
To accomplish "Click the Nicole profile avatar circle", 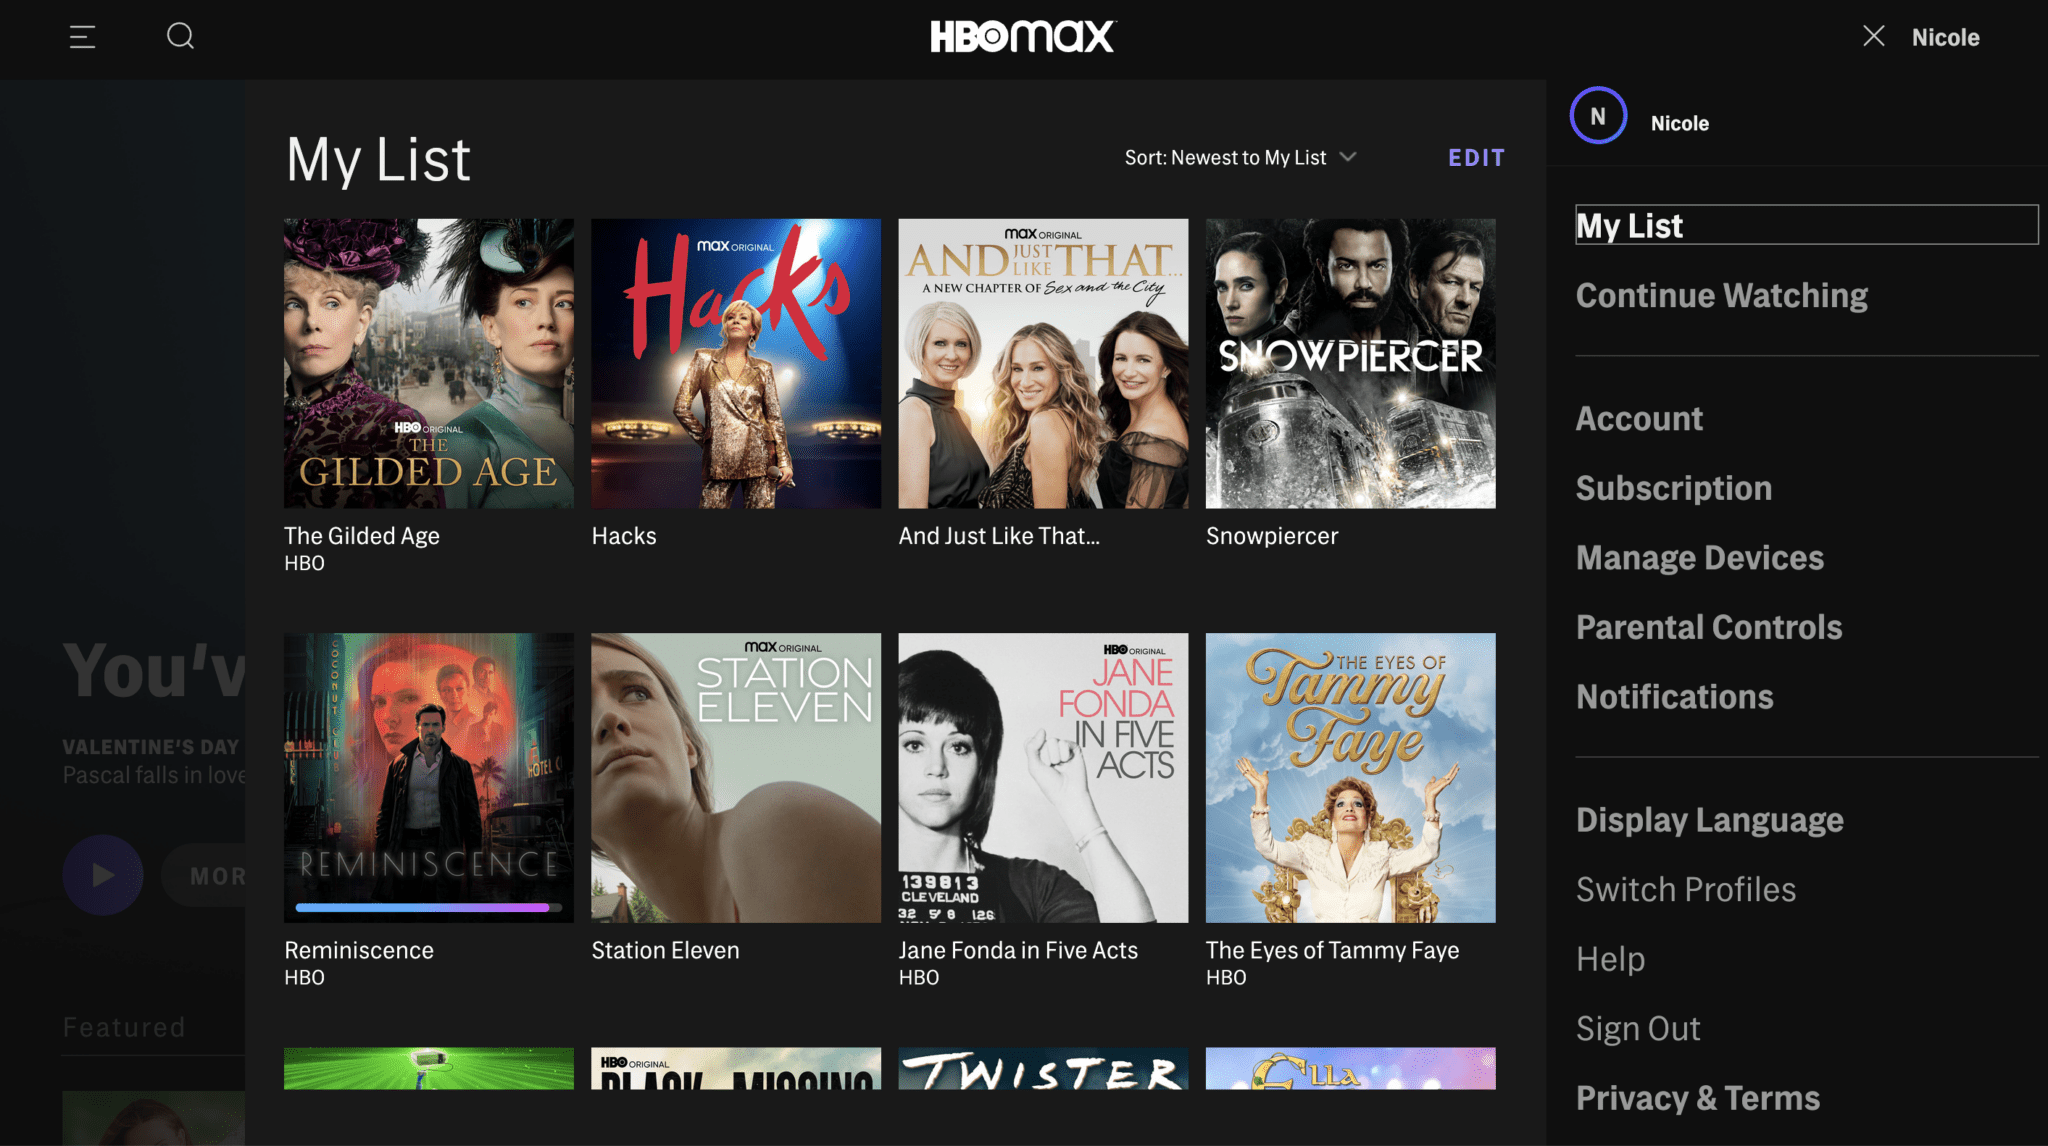I will [1598, 116].
